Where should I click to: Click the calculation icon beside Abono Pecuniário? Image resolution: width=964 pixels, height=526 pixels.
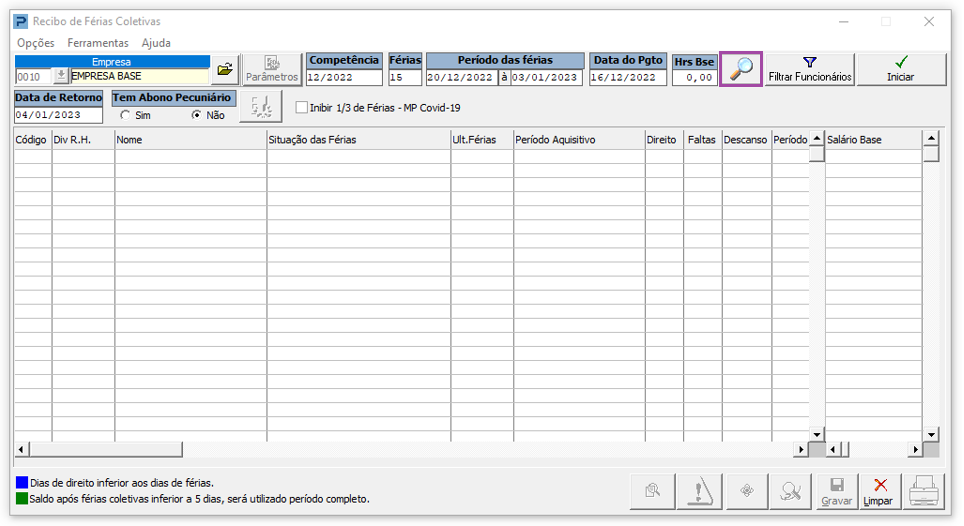(261, 107)
